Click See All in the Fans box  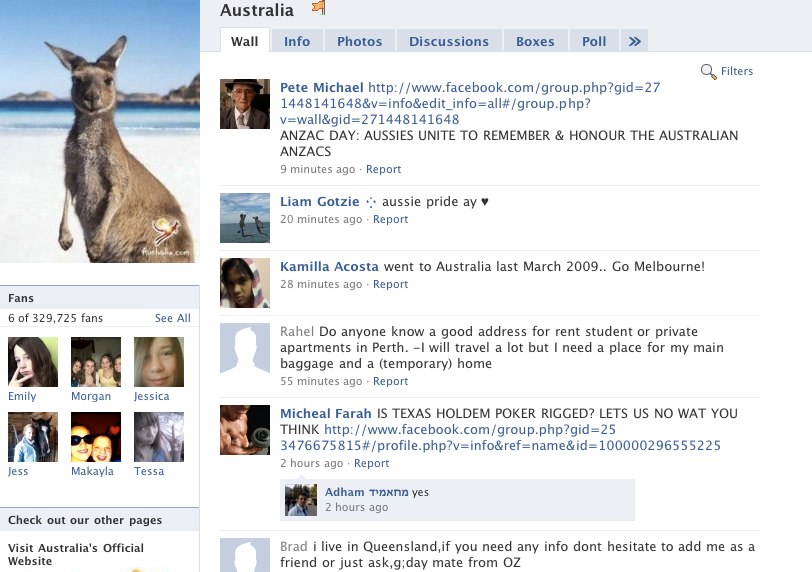[172, 318]
